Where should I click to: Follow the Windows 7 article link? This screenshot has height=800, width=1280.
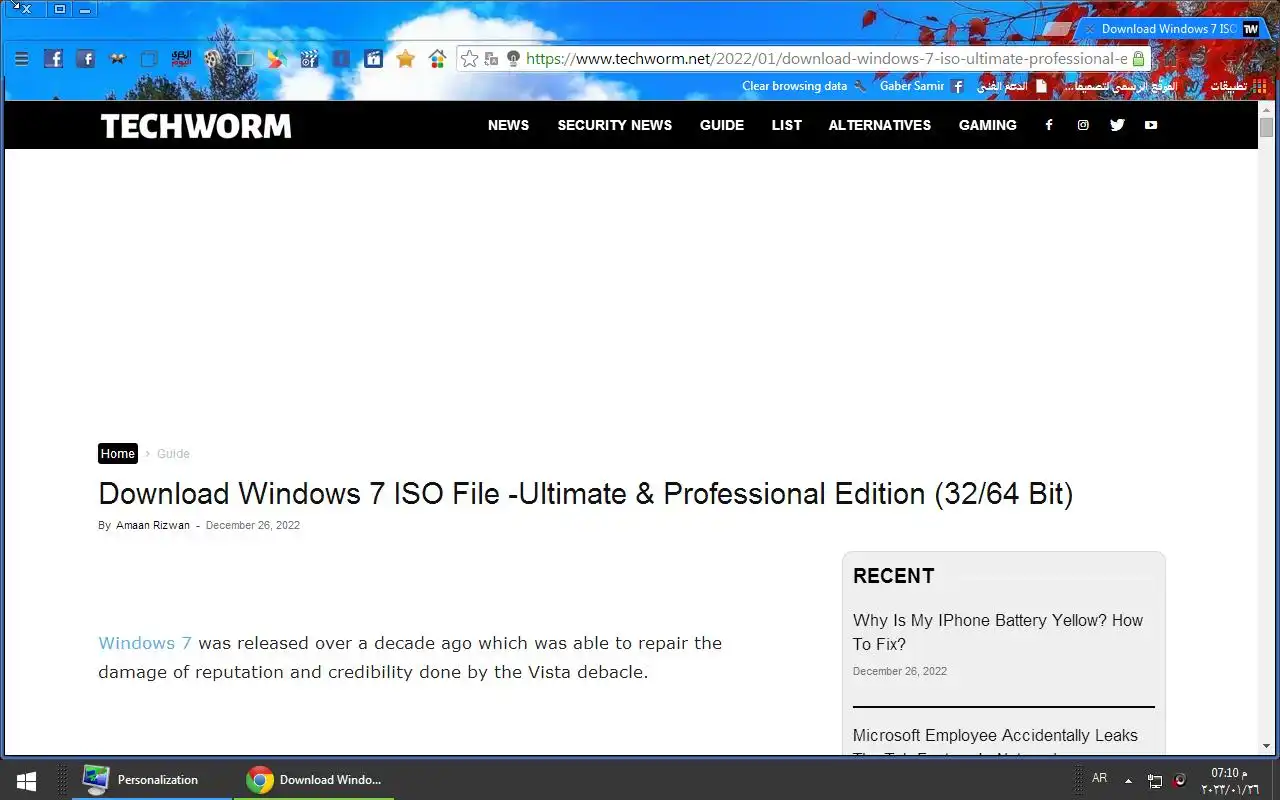[145, 643]
